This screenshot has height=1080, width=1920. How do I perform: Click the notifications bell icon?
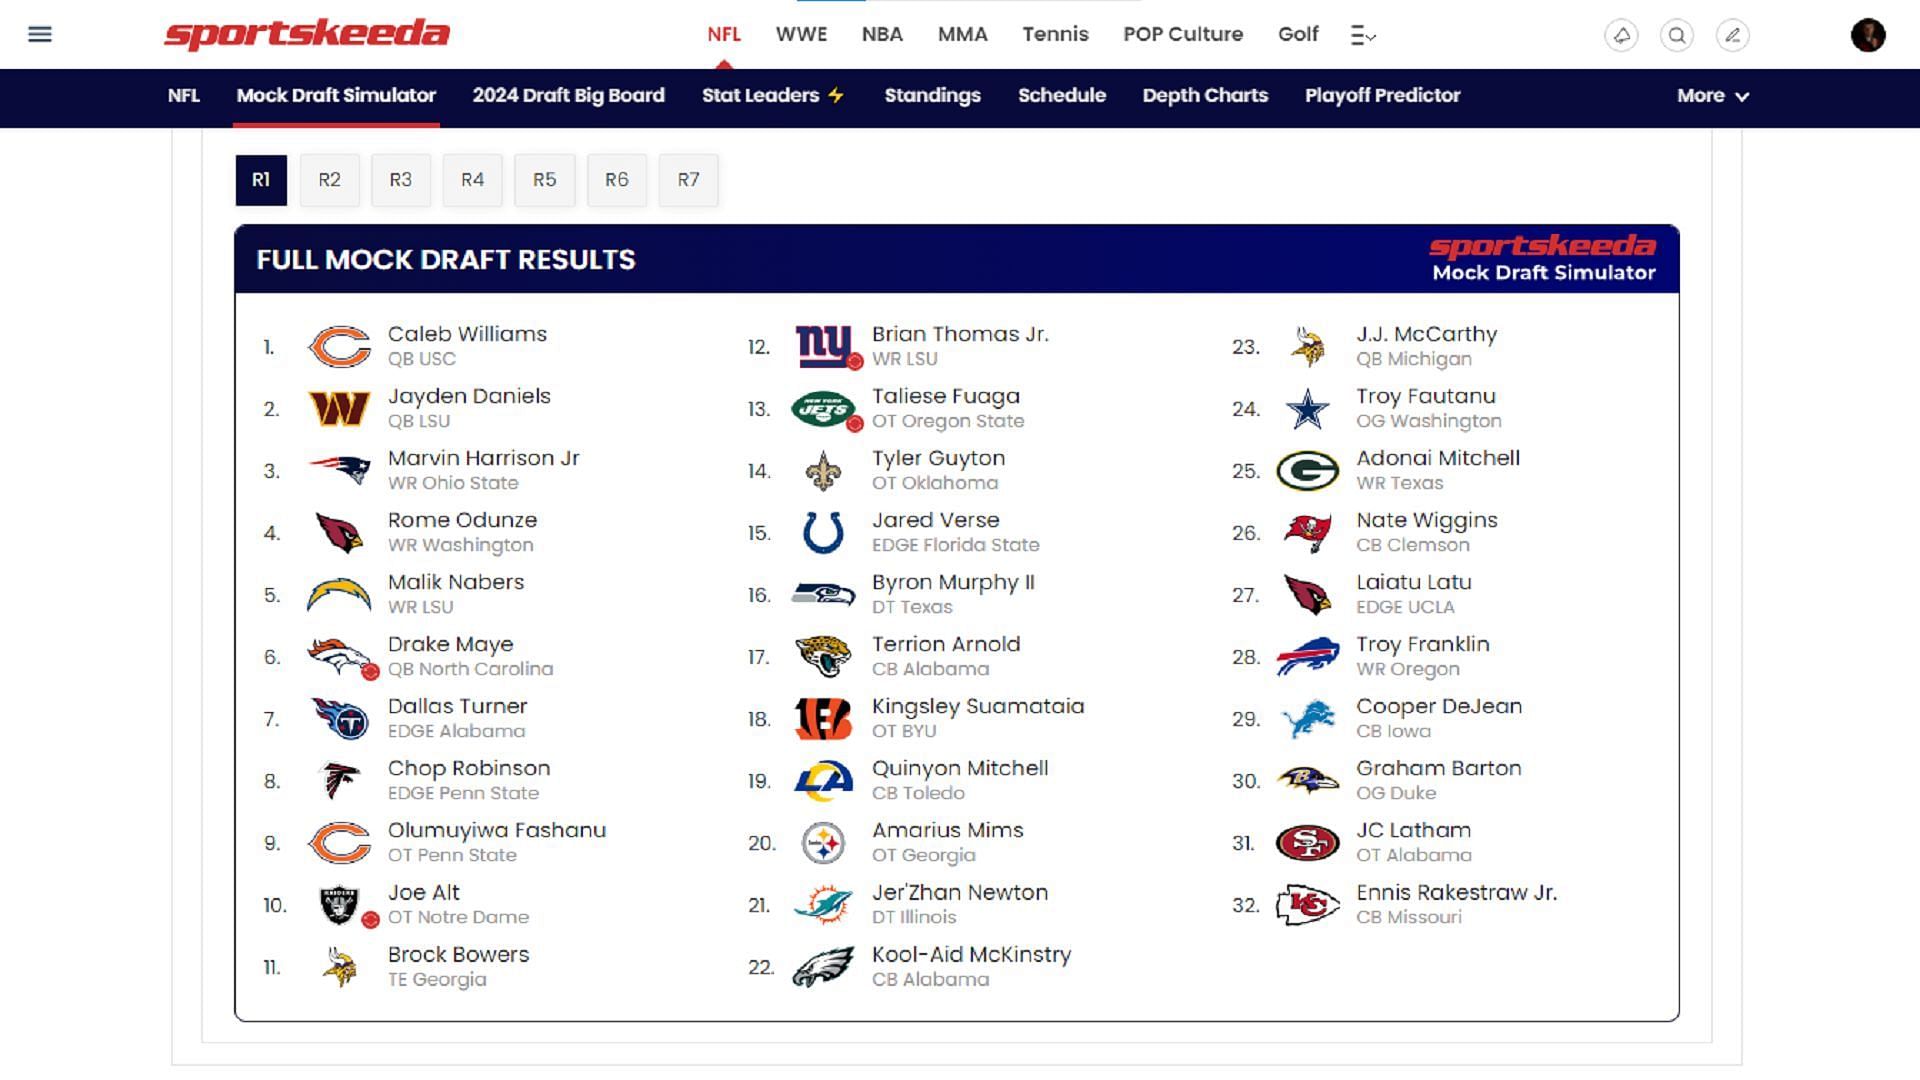(1621, 36)
